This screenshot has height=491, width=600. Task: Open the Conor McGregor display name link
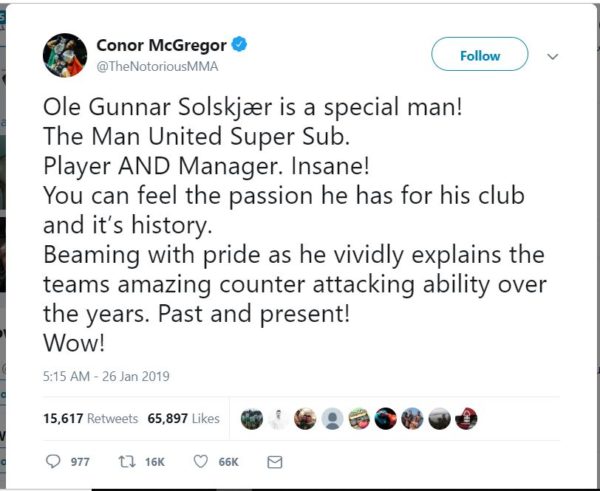click(162, 45)
